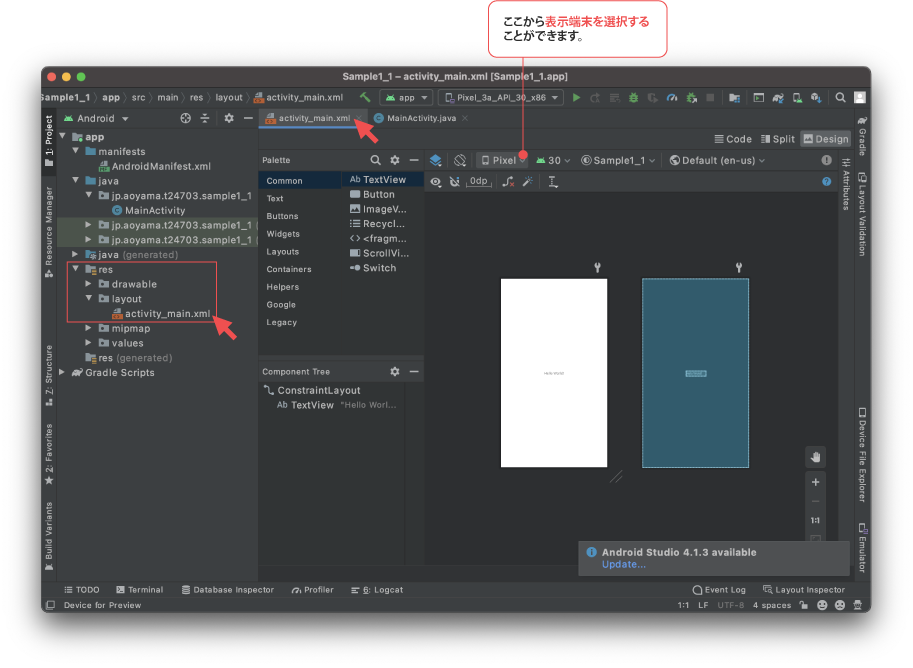This screenshot has height=668, width=913.
Task: Open the AVD Manager icon in toolbar
Action: [797, 98]
